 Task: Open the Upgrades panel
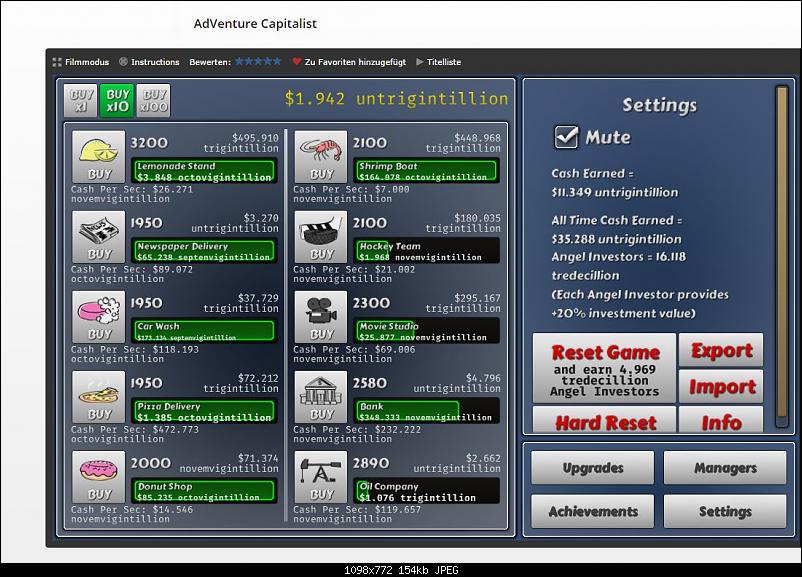click(592, 467)
